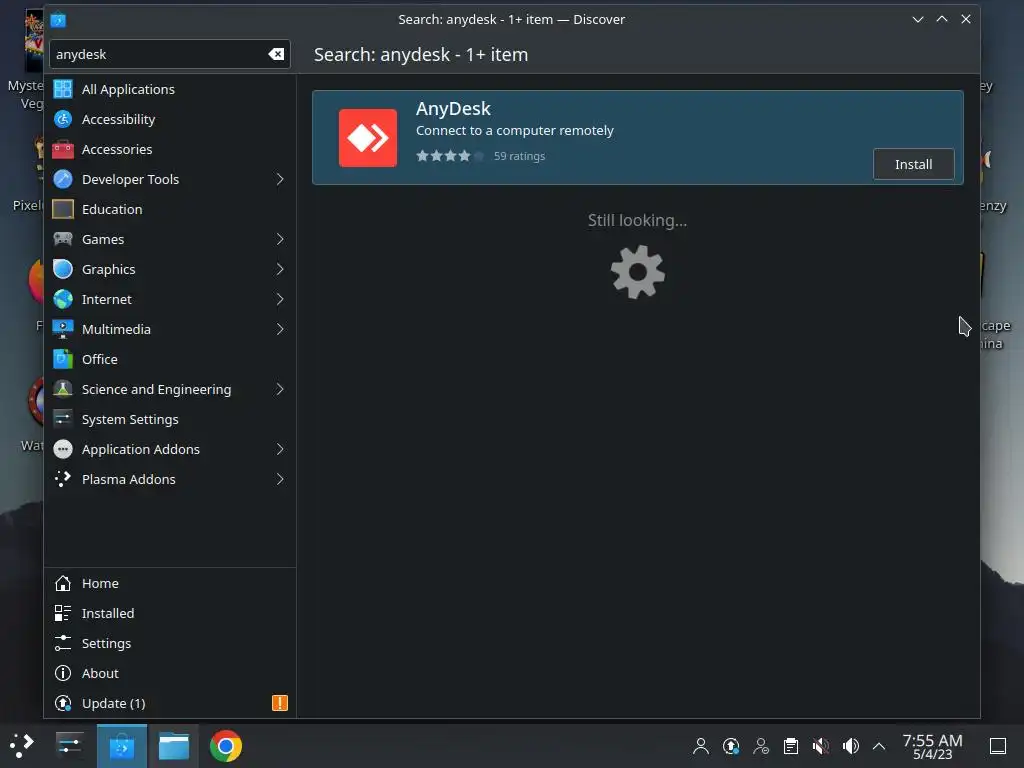Click the Internet globe icon
This screenshot has height=768, width=1024.
click(63, 299)
